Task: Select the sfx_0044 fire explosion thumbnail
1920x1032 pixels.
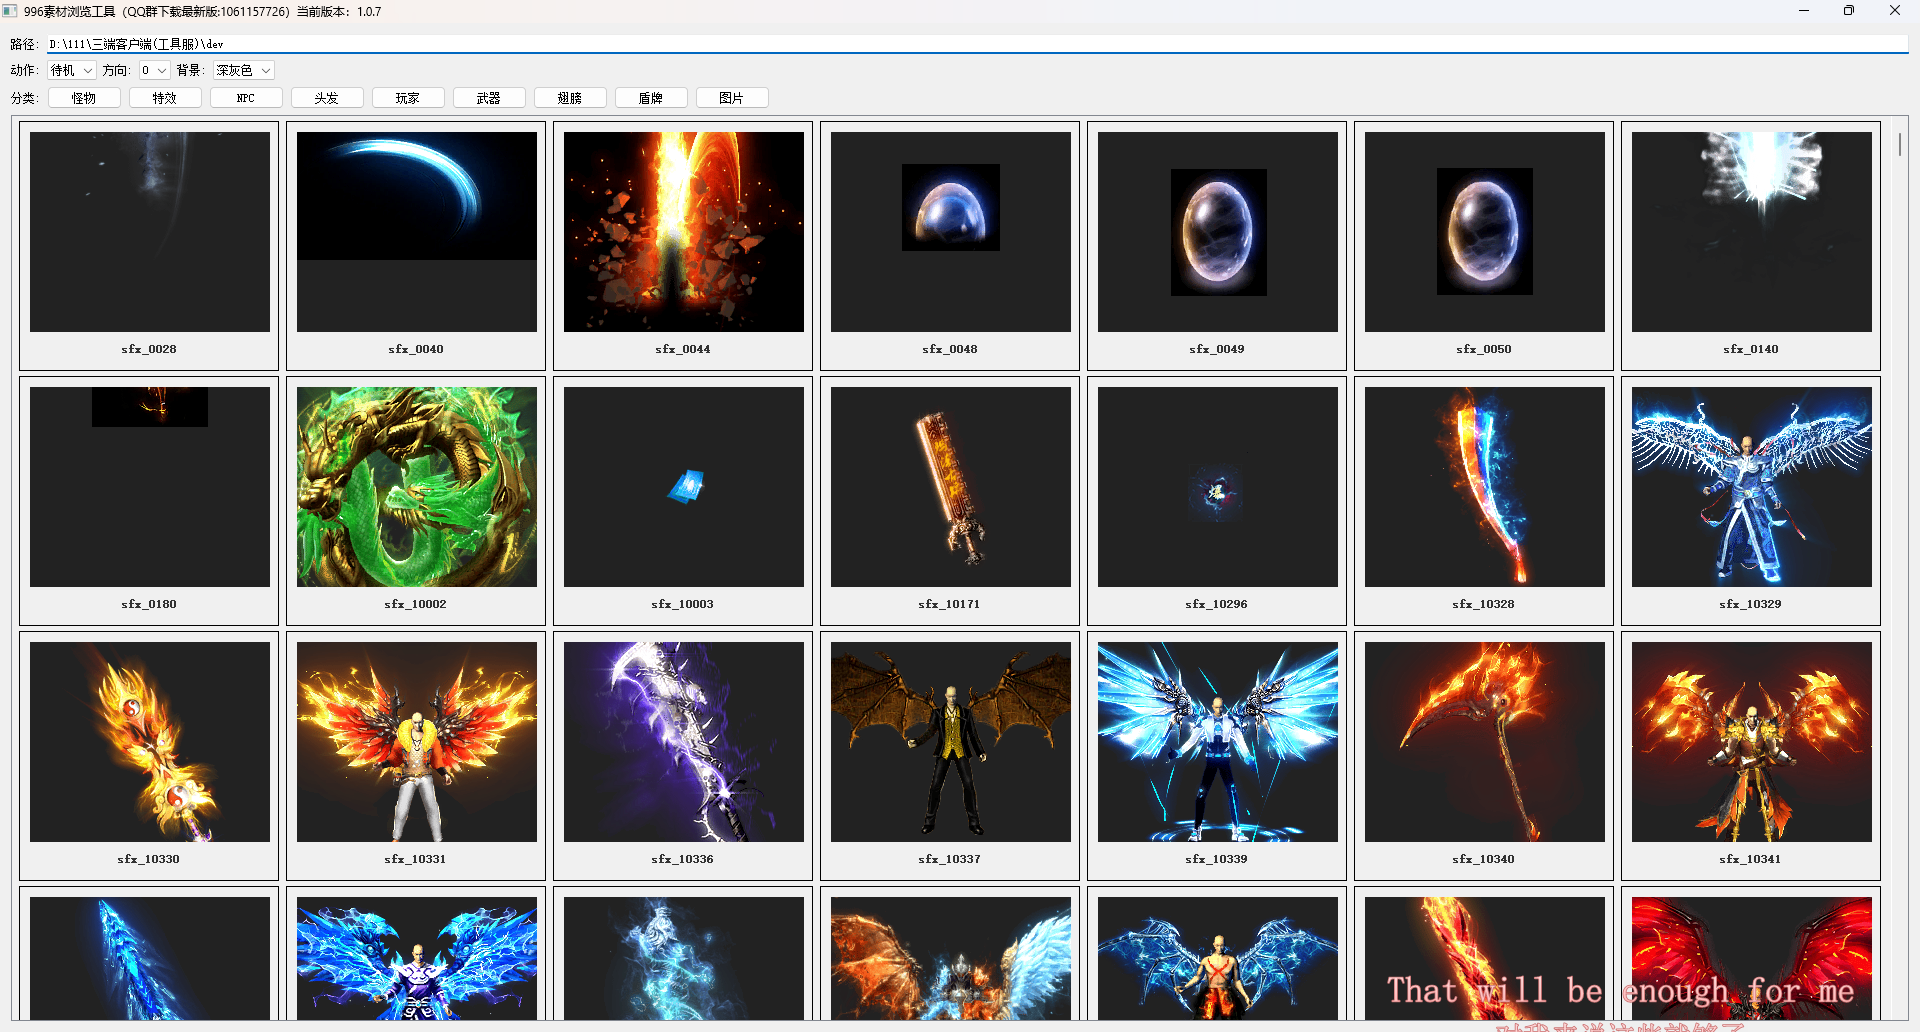Action: [683, 232]
